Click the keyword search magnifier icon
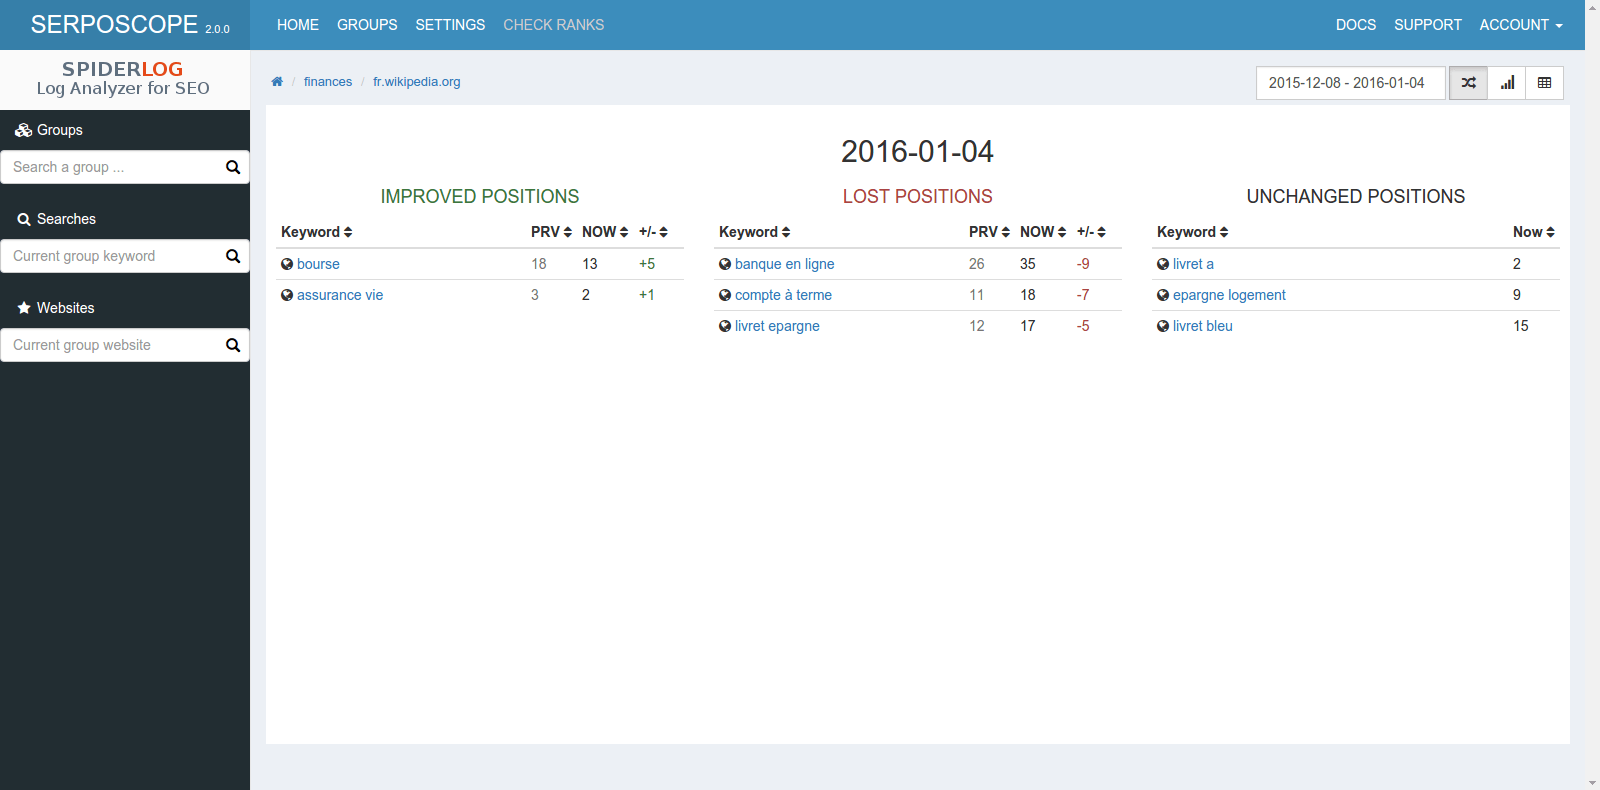Screen dimensions: 1600x790 (233, 256)
